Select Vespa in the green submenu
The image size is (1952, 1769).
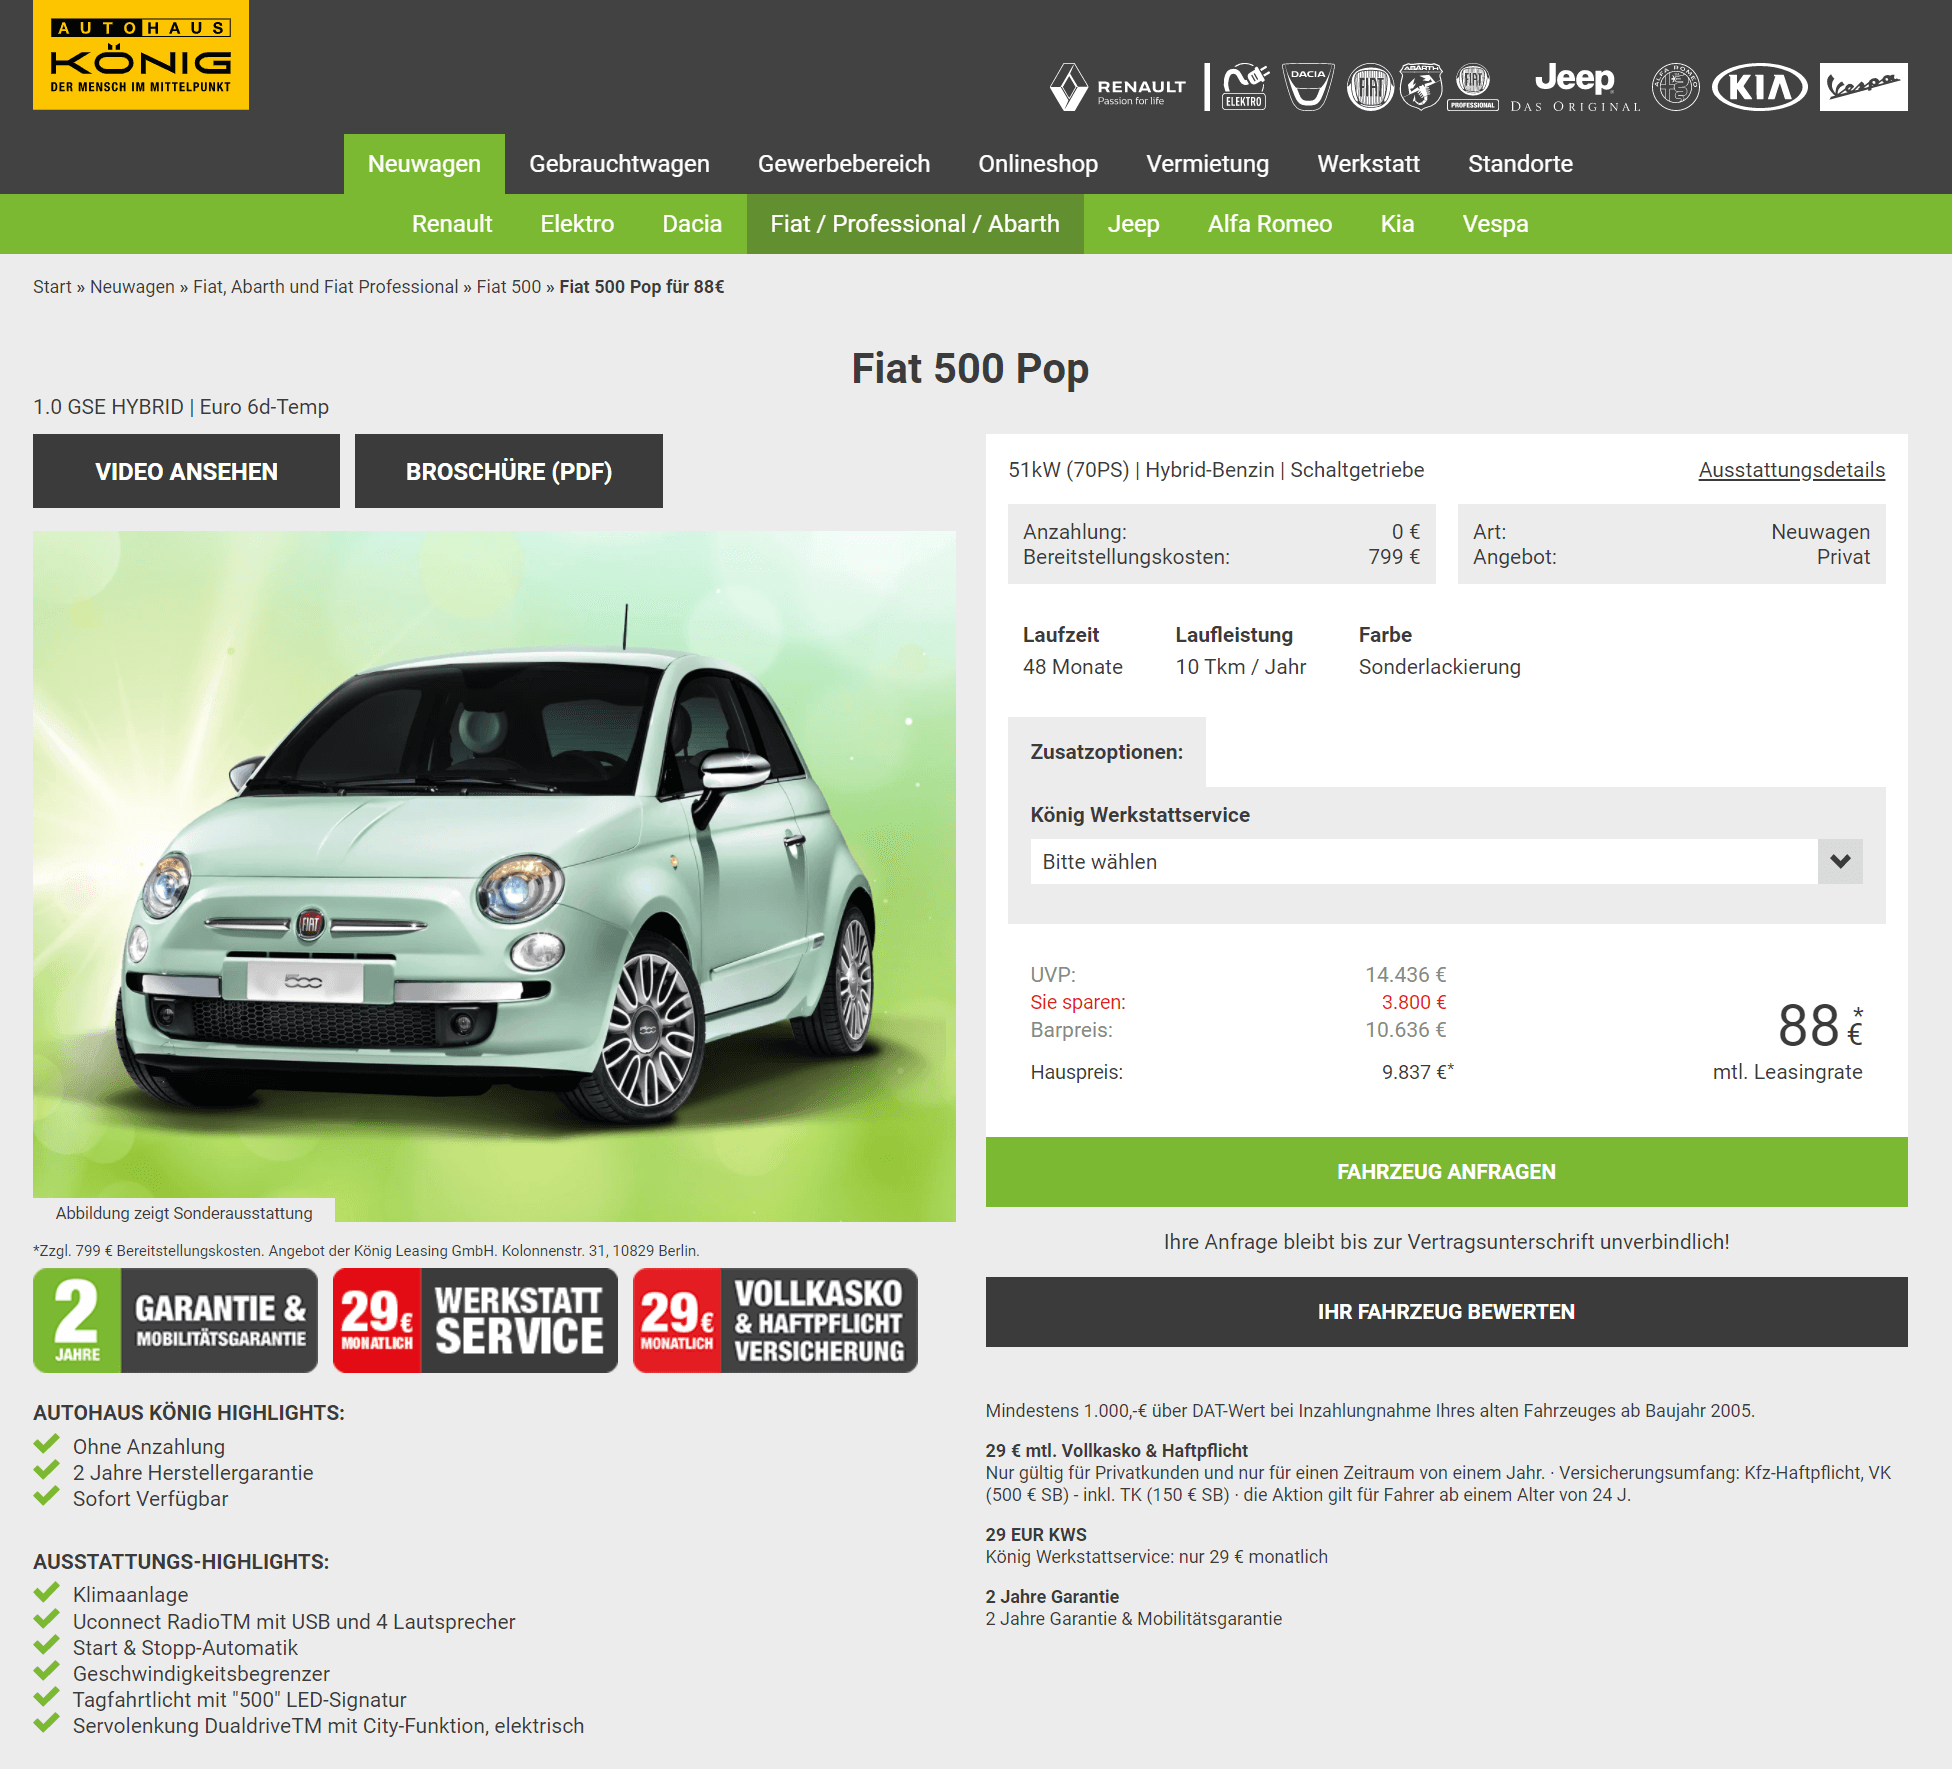(1495, 224)
